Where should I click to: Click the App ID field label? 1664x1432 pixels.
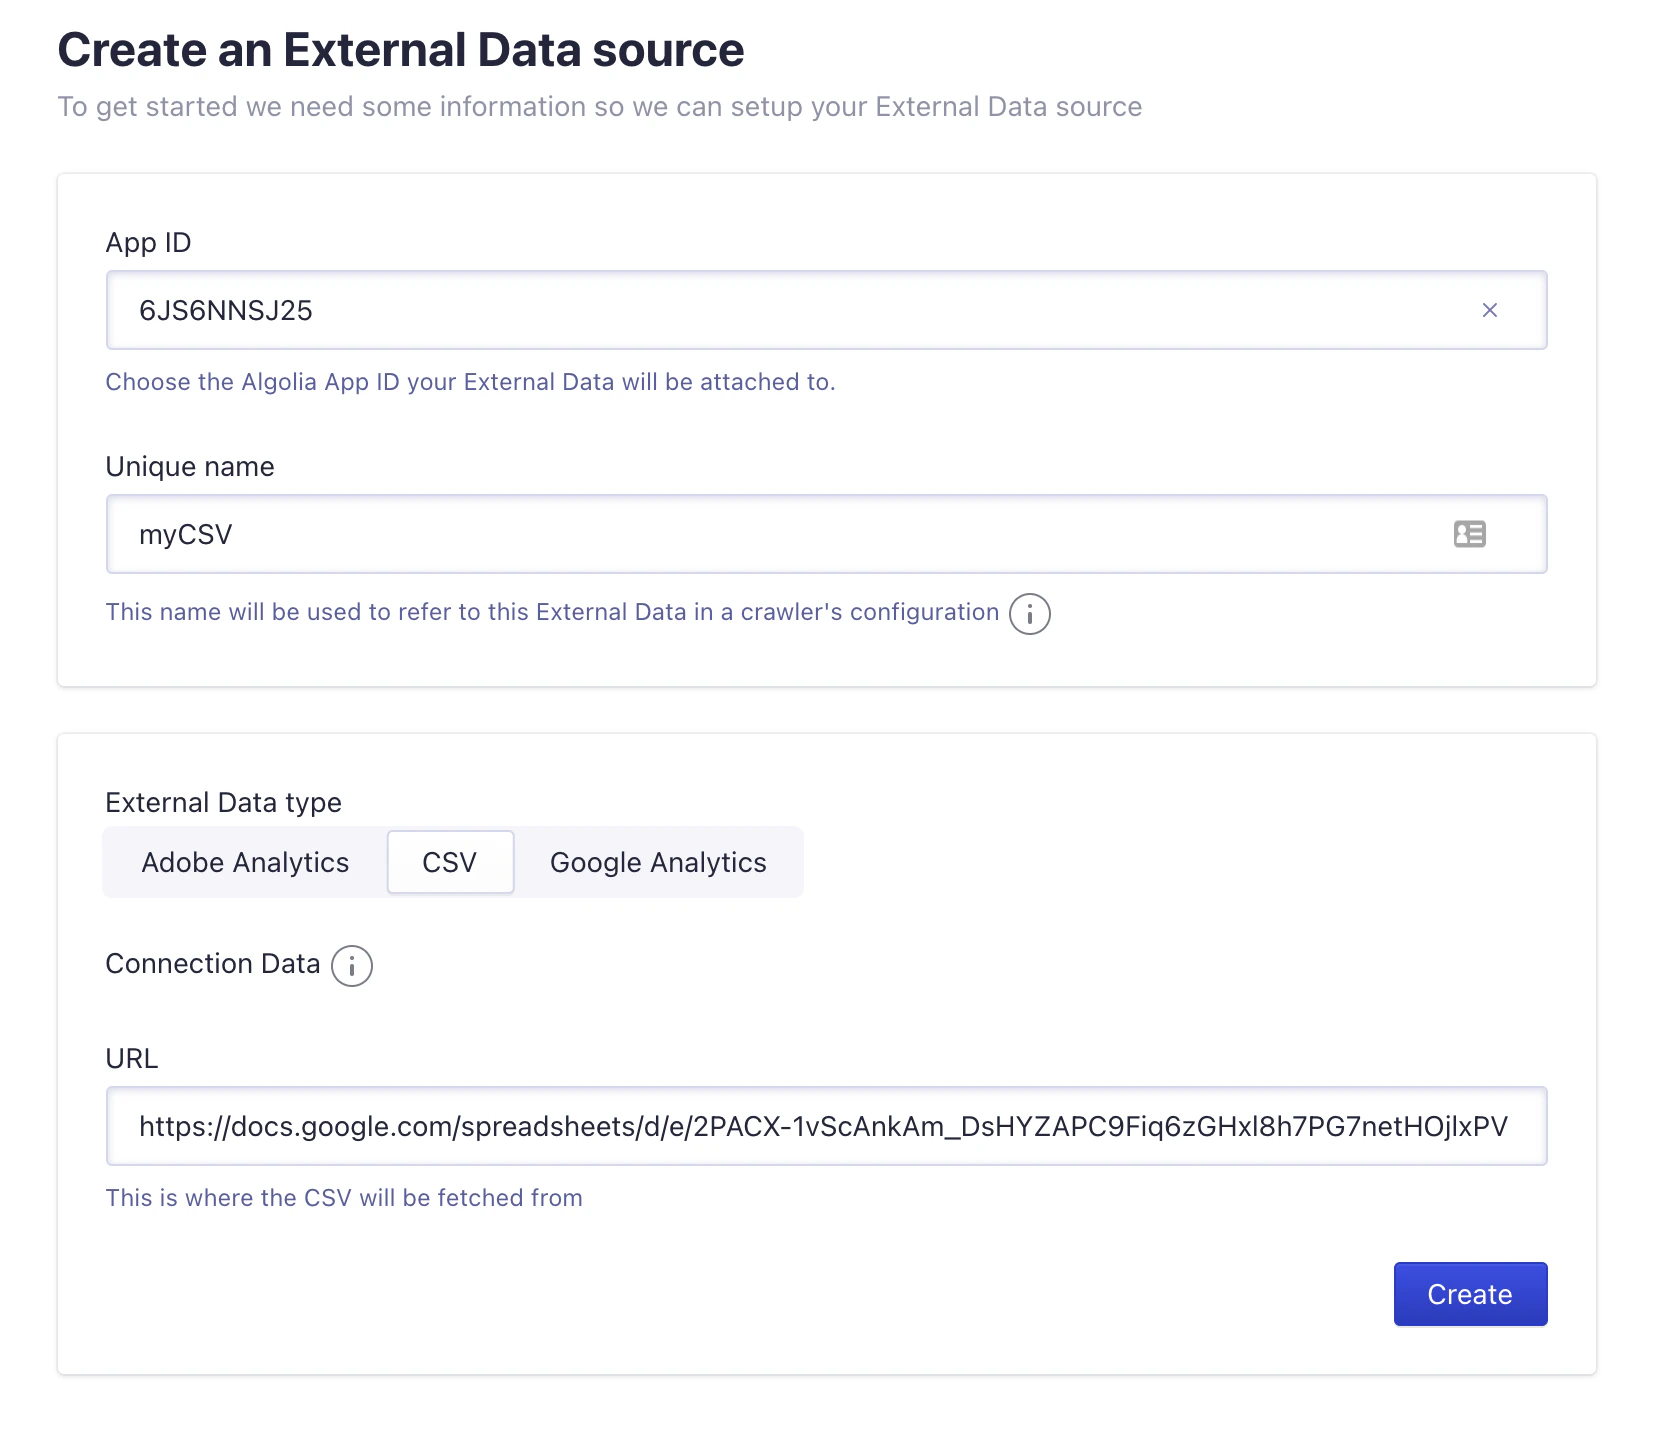point(148,242)
